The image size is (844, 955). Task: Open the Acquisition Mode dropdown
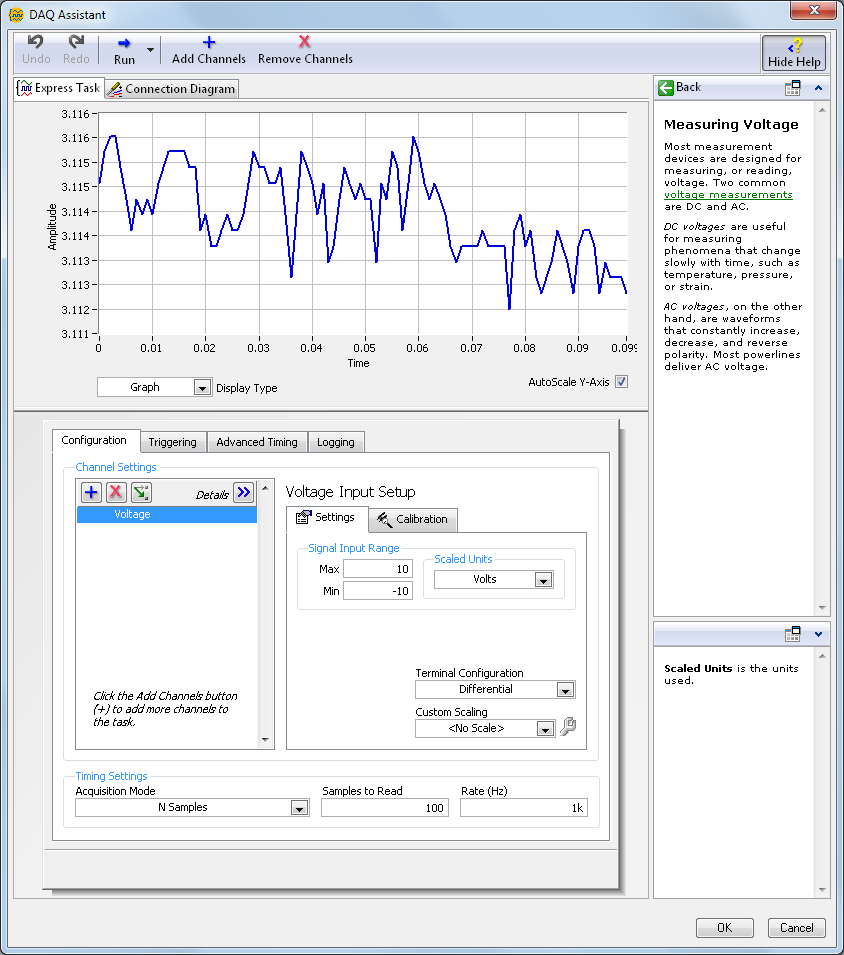[x=299, y=808]
